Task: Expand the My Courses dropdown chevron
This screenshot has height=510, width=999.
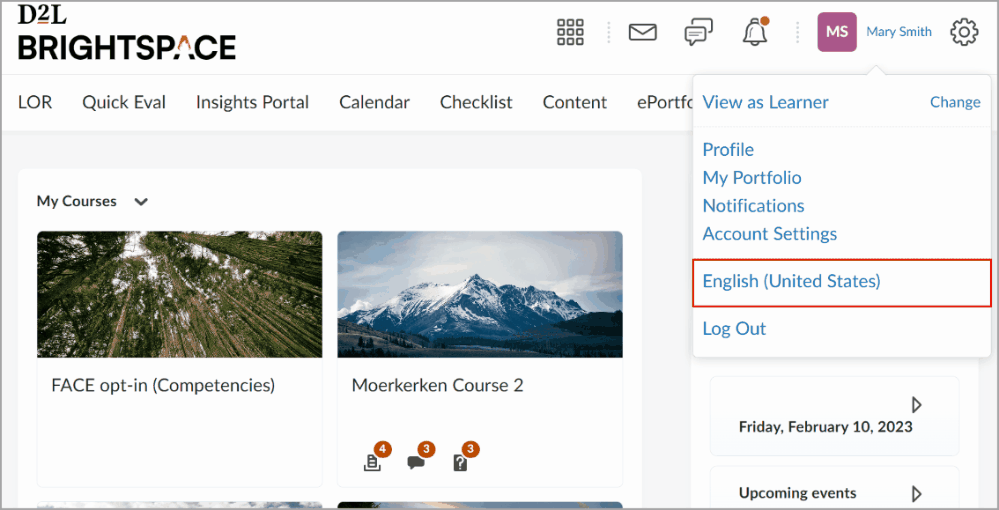Action: click(141, 202)
